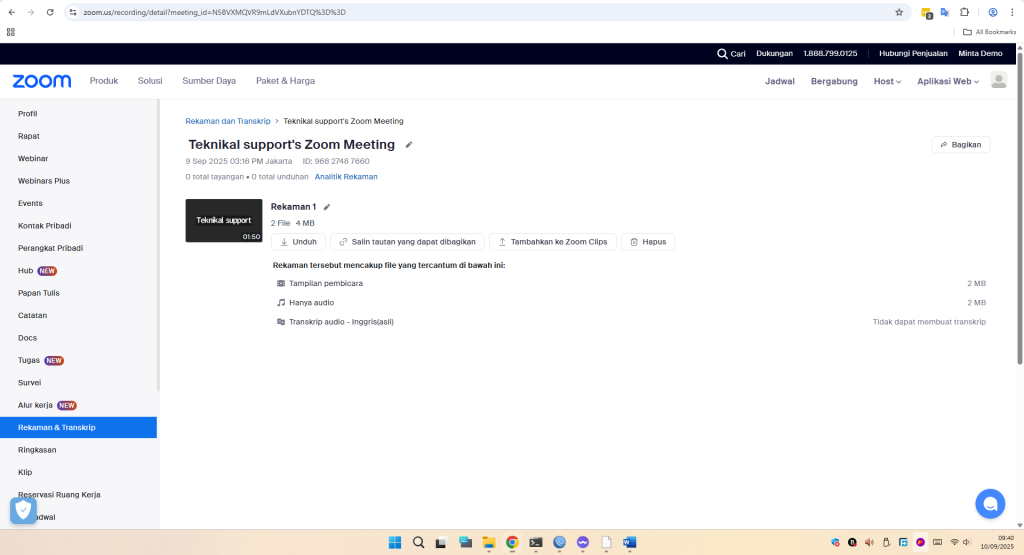Click the Zoom logo
The width and height of the screenshot is (1024, 555).
[42, 81]
